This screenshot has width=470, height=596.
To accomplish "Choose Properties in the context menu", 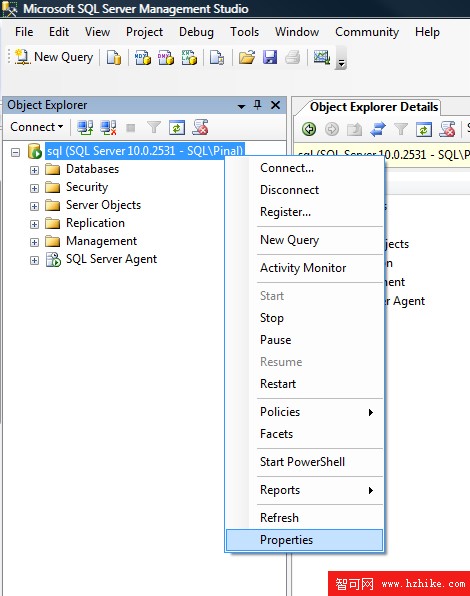I will [x=304, y=540].
